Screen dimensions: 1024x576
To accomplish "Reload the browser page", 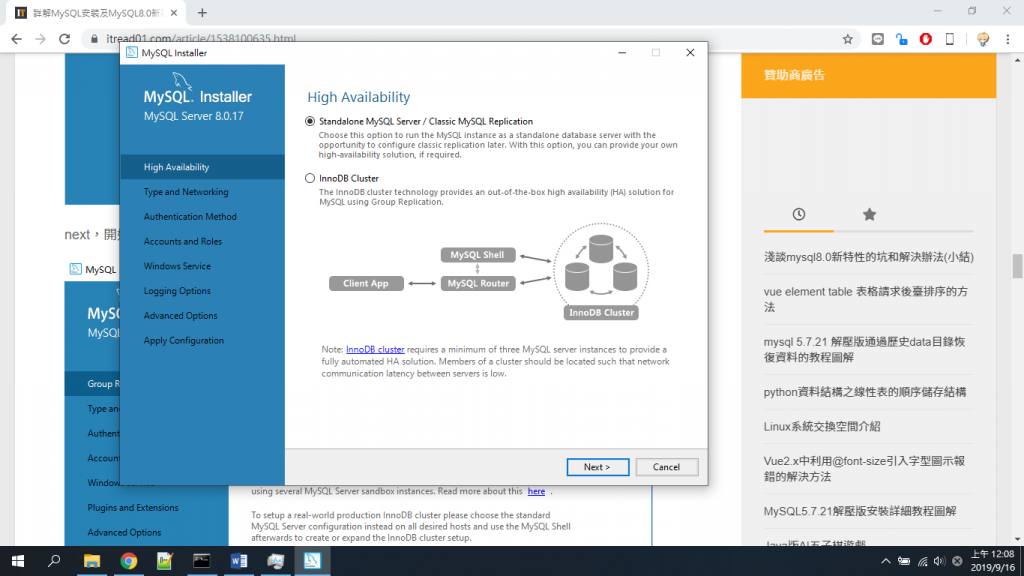I will coord(65,39).
